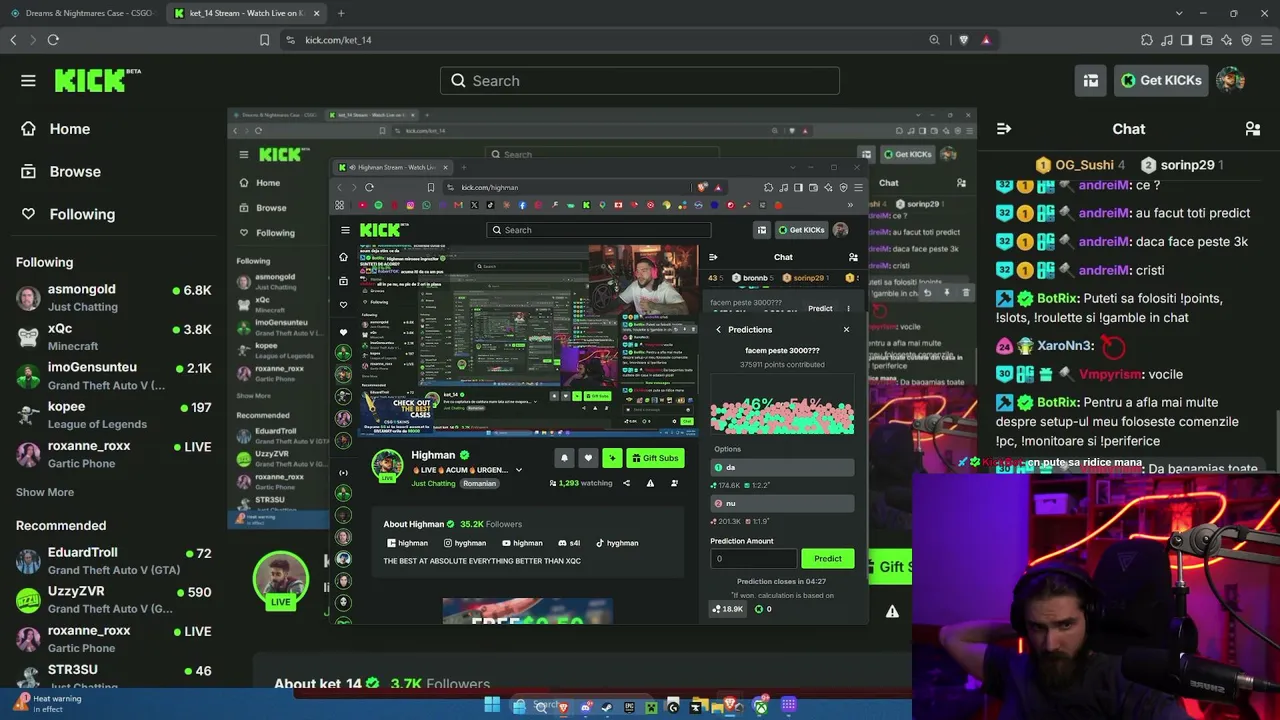The width and height of the screenshot is (1280, 720).
Task: Open EduardTroll from Recommended
Action: (x=114, y=560)
